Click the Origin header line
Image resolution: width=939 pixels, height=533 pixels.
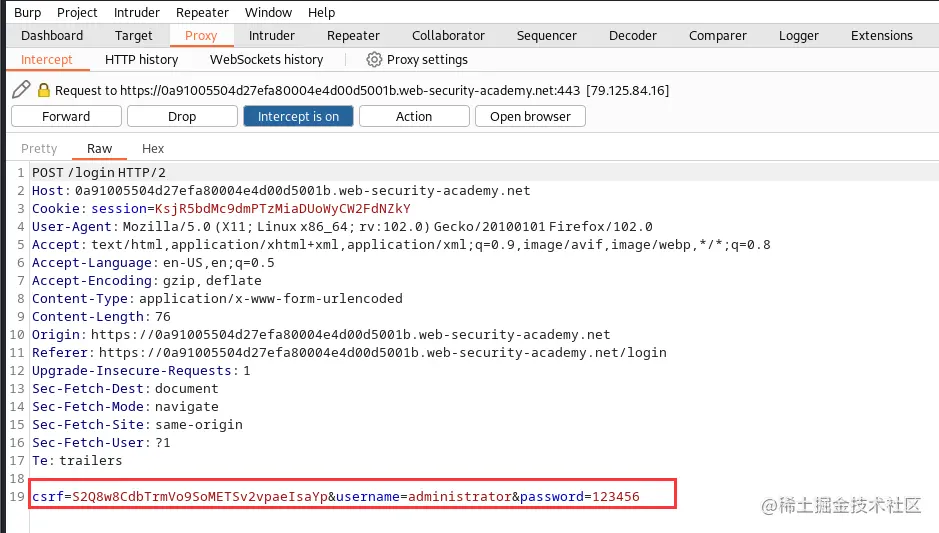(x=321, y=334)
